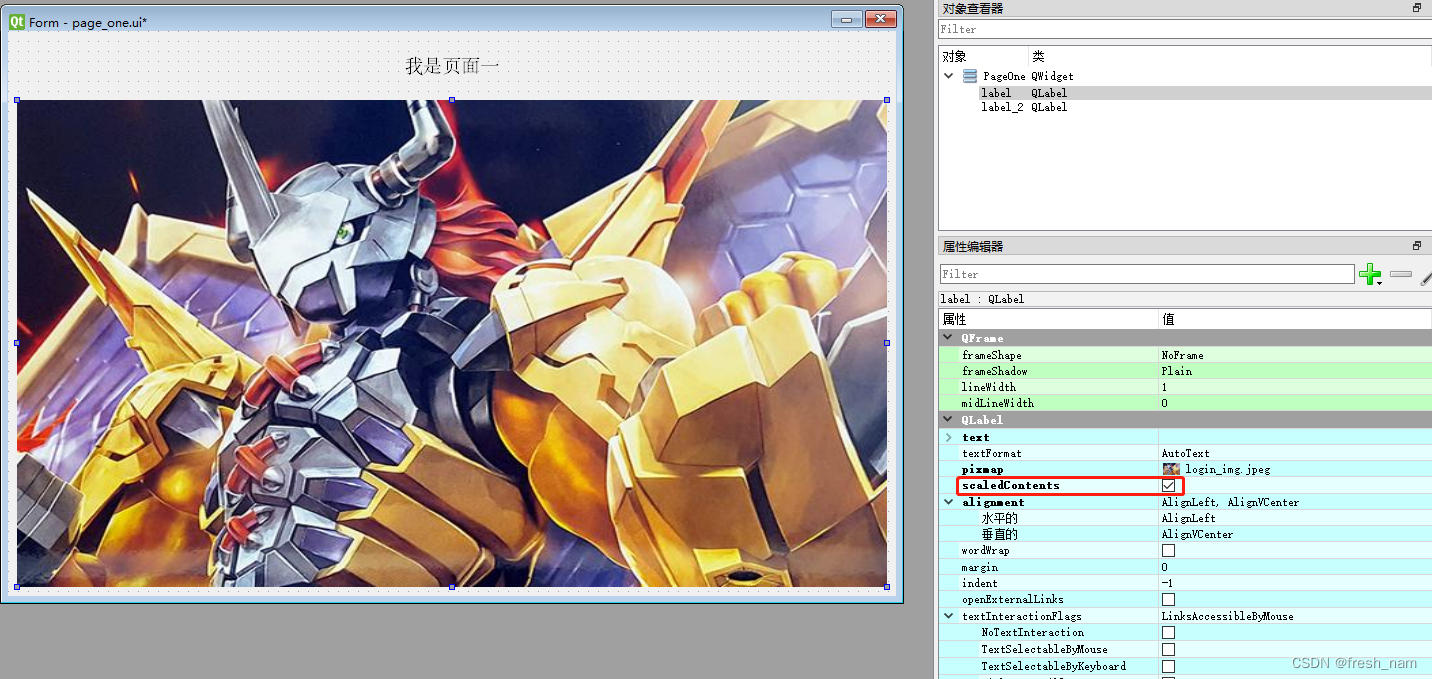The height and width of the screenshot is (679, 1432).
Task: Click the 垂直的 value AlignVCenter
Action: pos(1197,534)
